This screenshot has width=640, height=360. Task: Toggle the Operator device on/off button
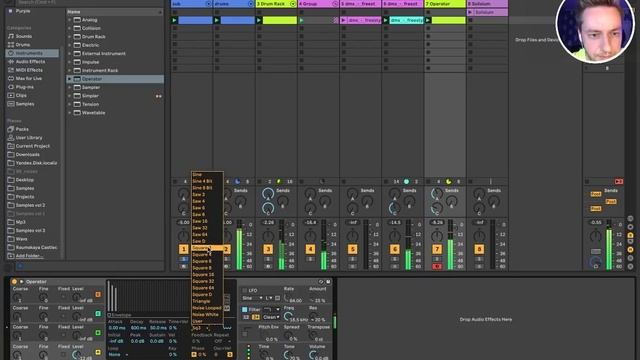14,282
